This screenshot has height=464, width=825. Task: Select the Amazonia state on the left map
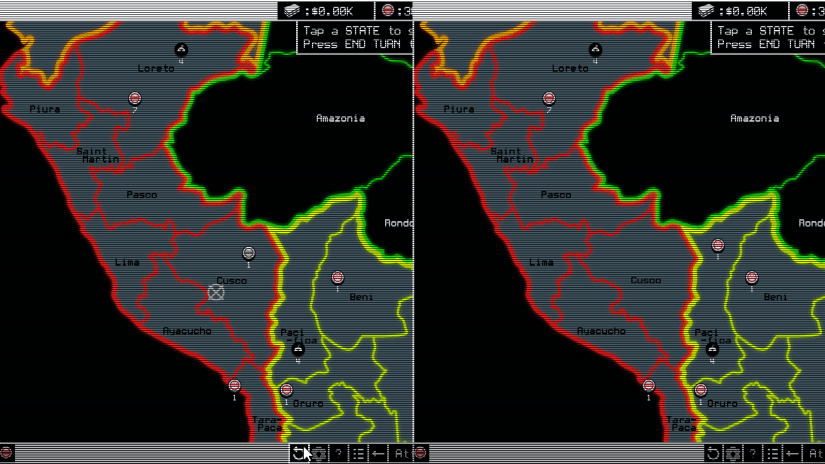340,118
